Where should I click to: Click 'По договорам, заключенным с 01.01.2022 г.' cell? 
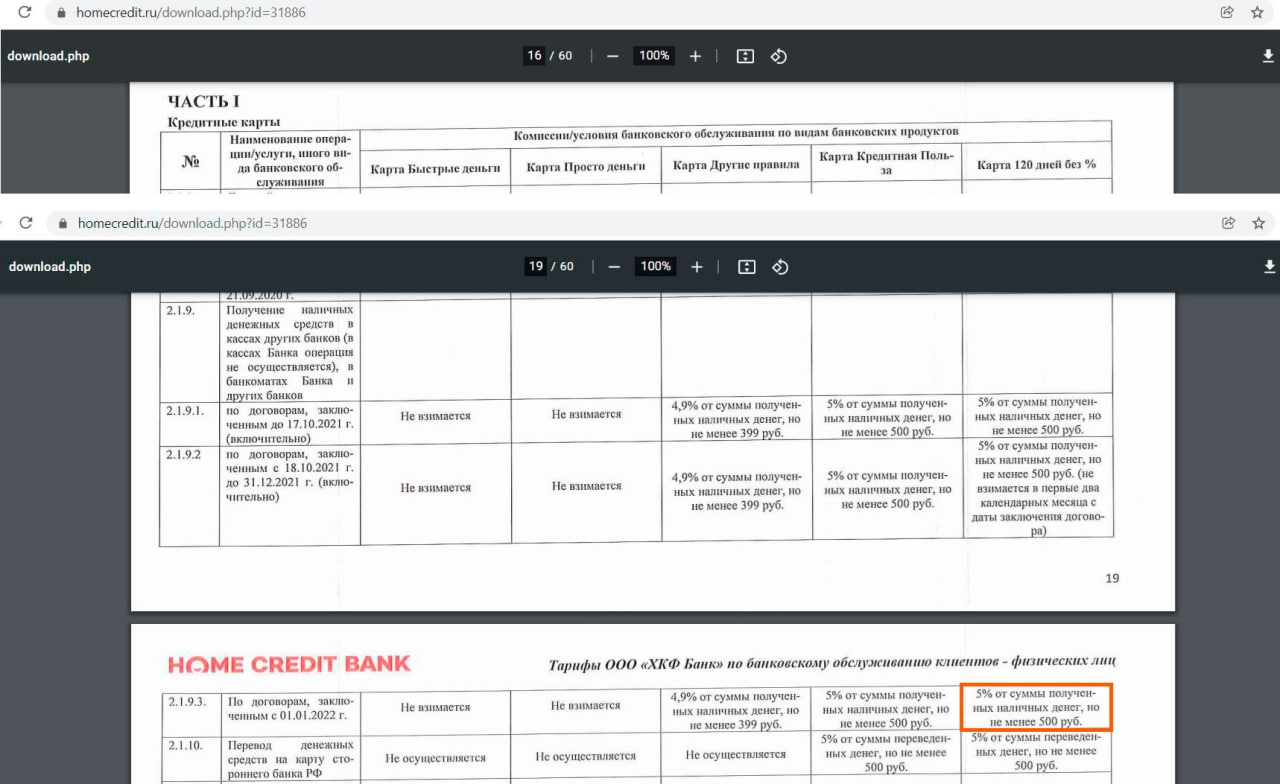290,708
